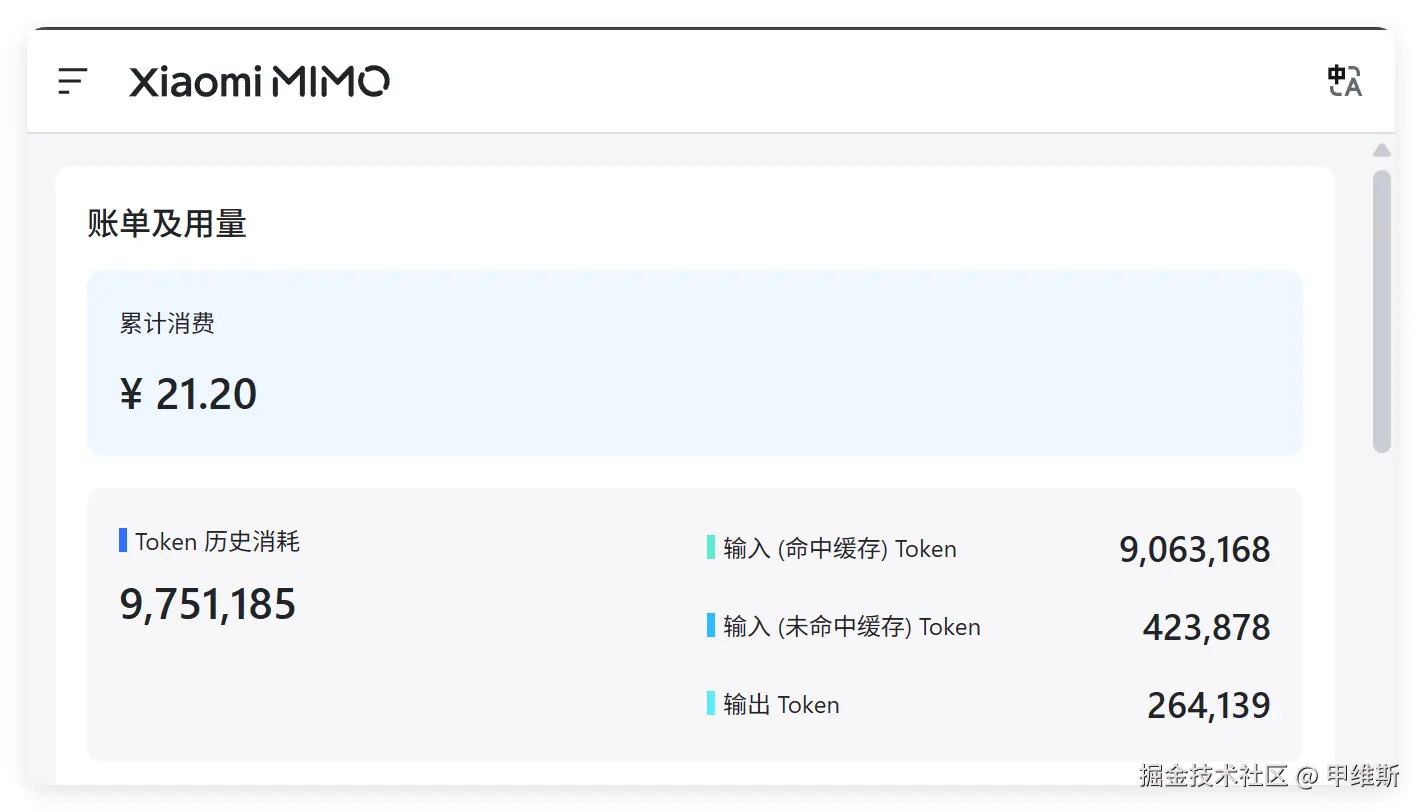1422x812 pixels.
Task: Click the 输入 (命中缓存) Token label
Action: [x=839, y=549]
